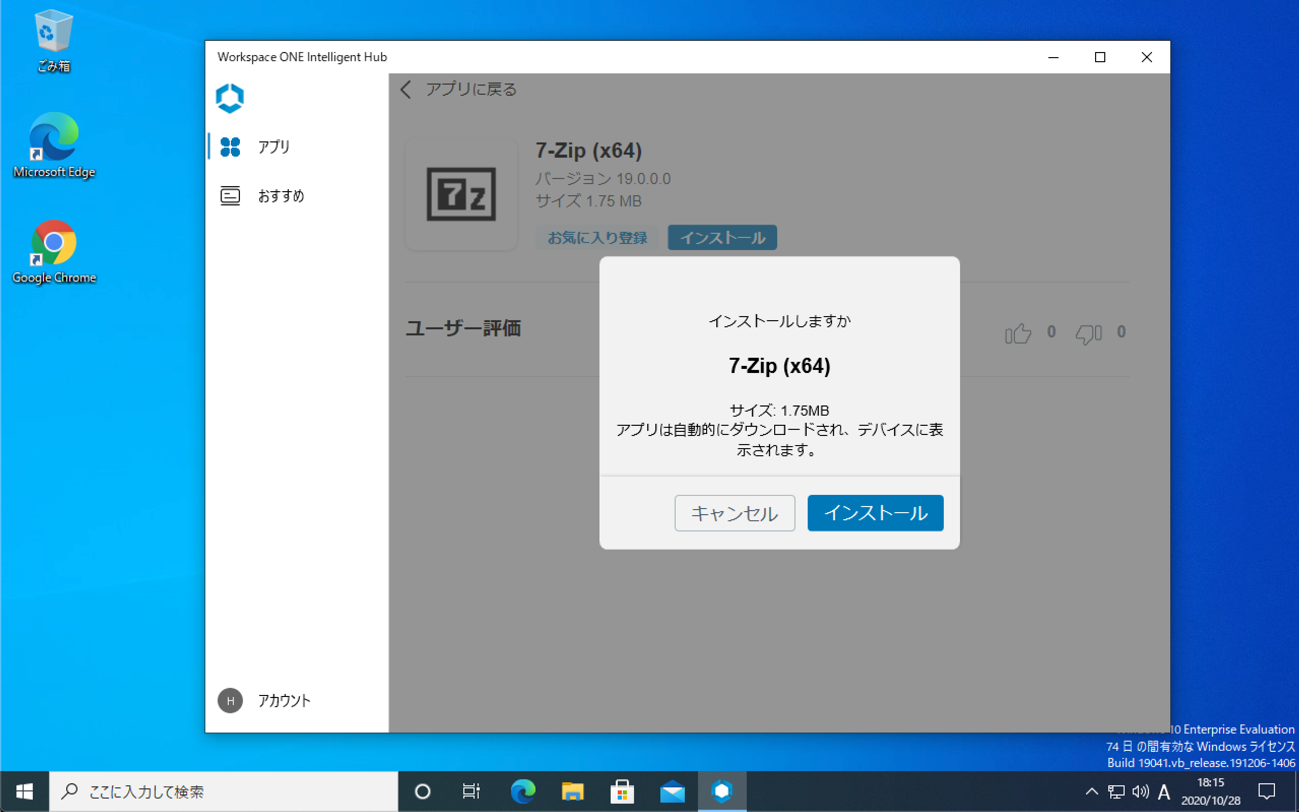Open Task View from taskbar

[471, 791]
